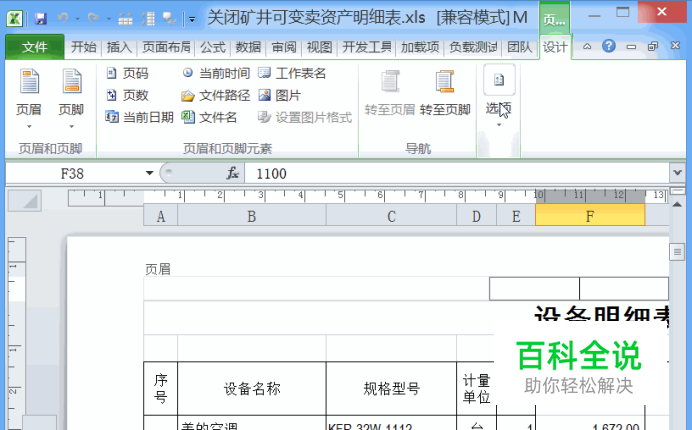Viewport: 692px width, 430px height.
Task: Click the split box above the scrollbar
Action: pos(677,191)
